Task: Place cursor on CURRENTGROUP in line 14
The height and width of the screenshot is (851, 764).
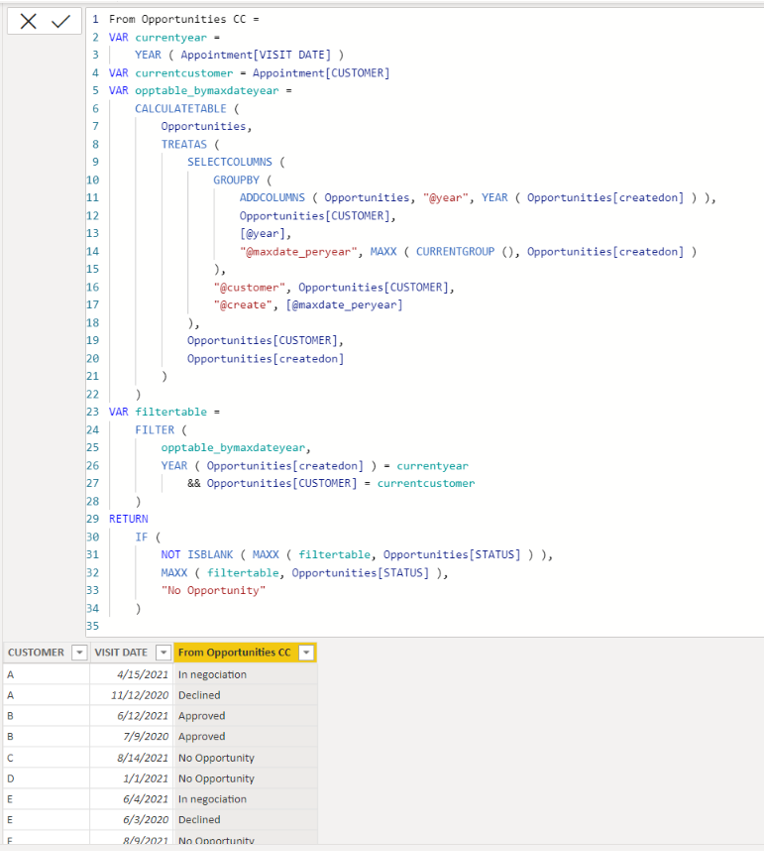Action: pos(455,251)
